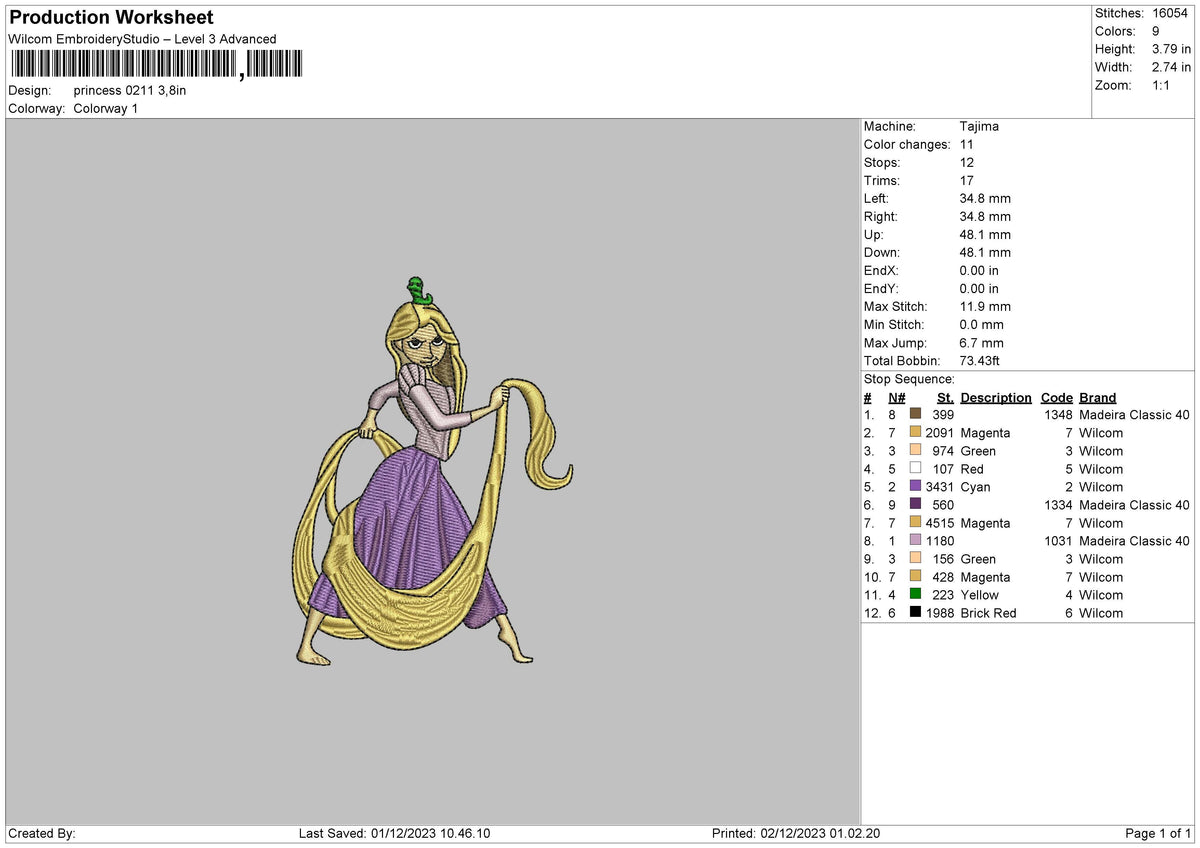Click the embroidered princess design preview
1200x848 pixels.
[432, 470]
